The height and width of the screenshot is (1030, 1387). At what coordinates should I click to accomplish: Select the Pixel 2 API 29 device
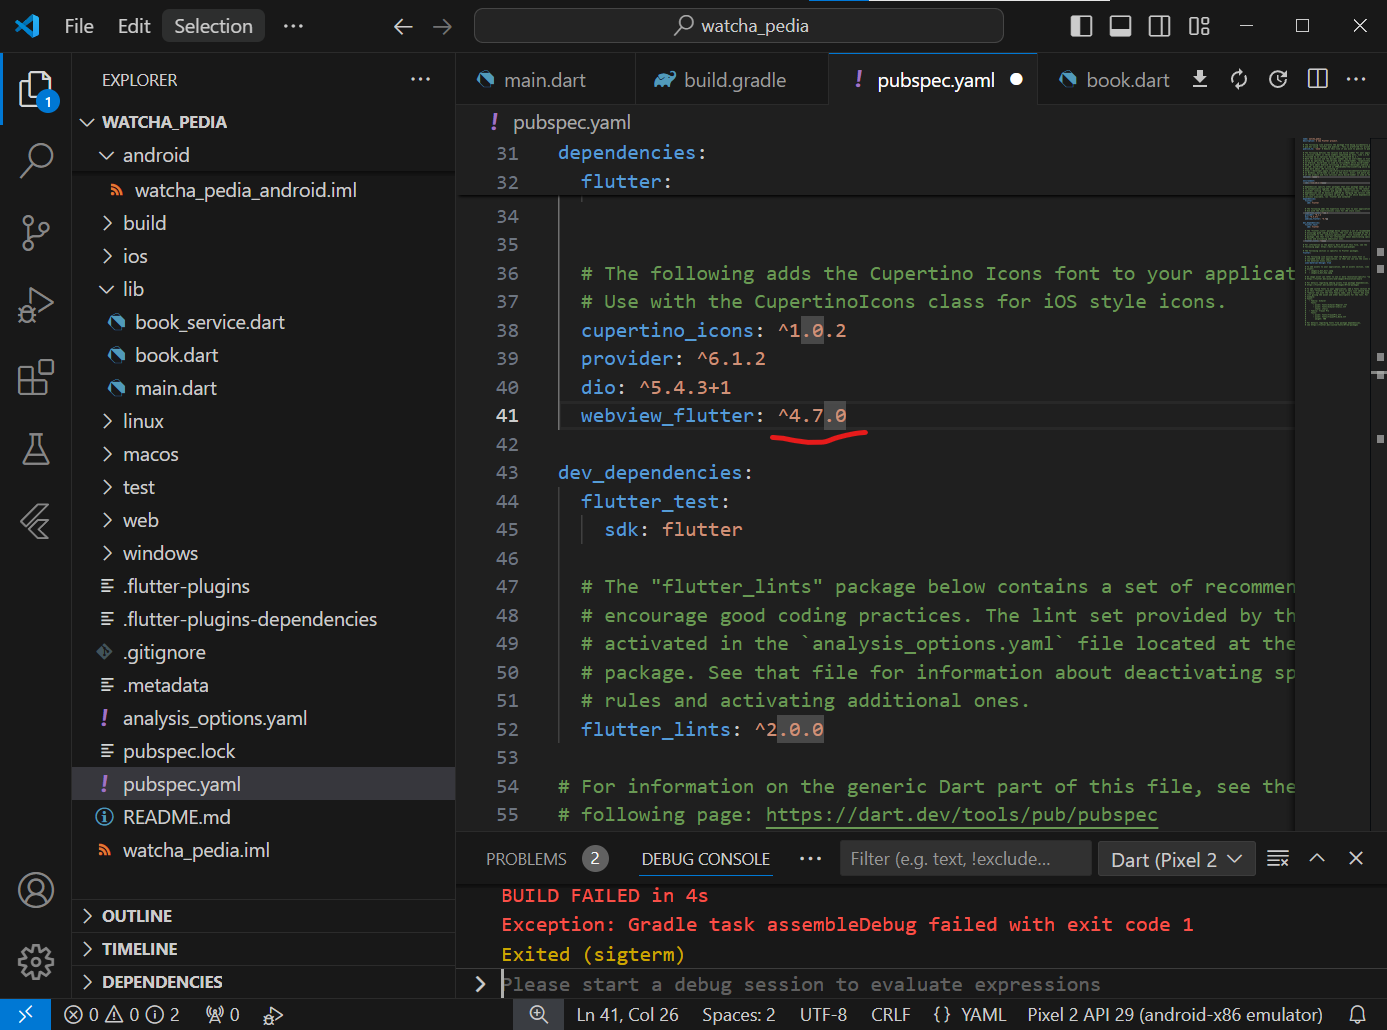coord(1174,1014)
